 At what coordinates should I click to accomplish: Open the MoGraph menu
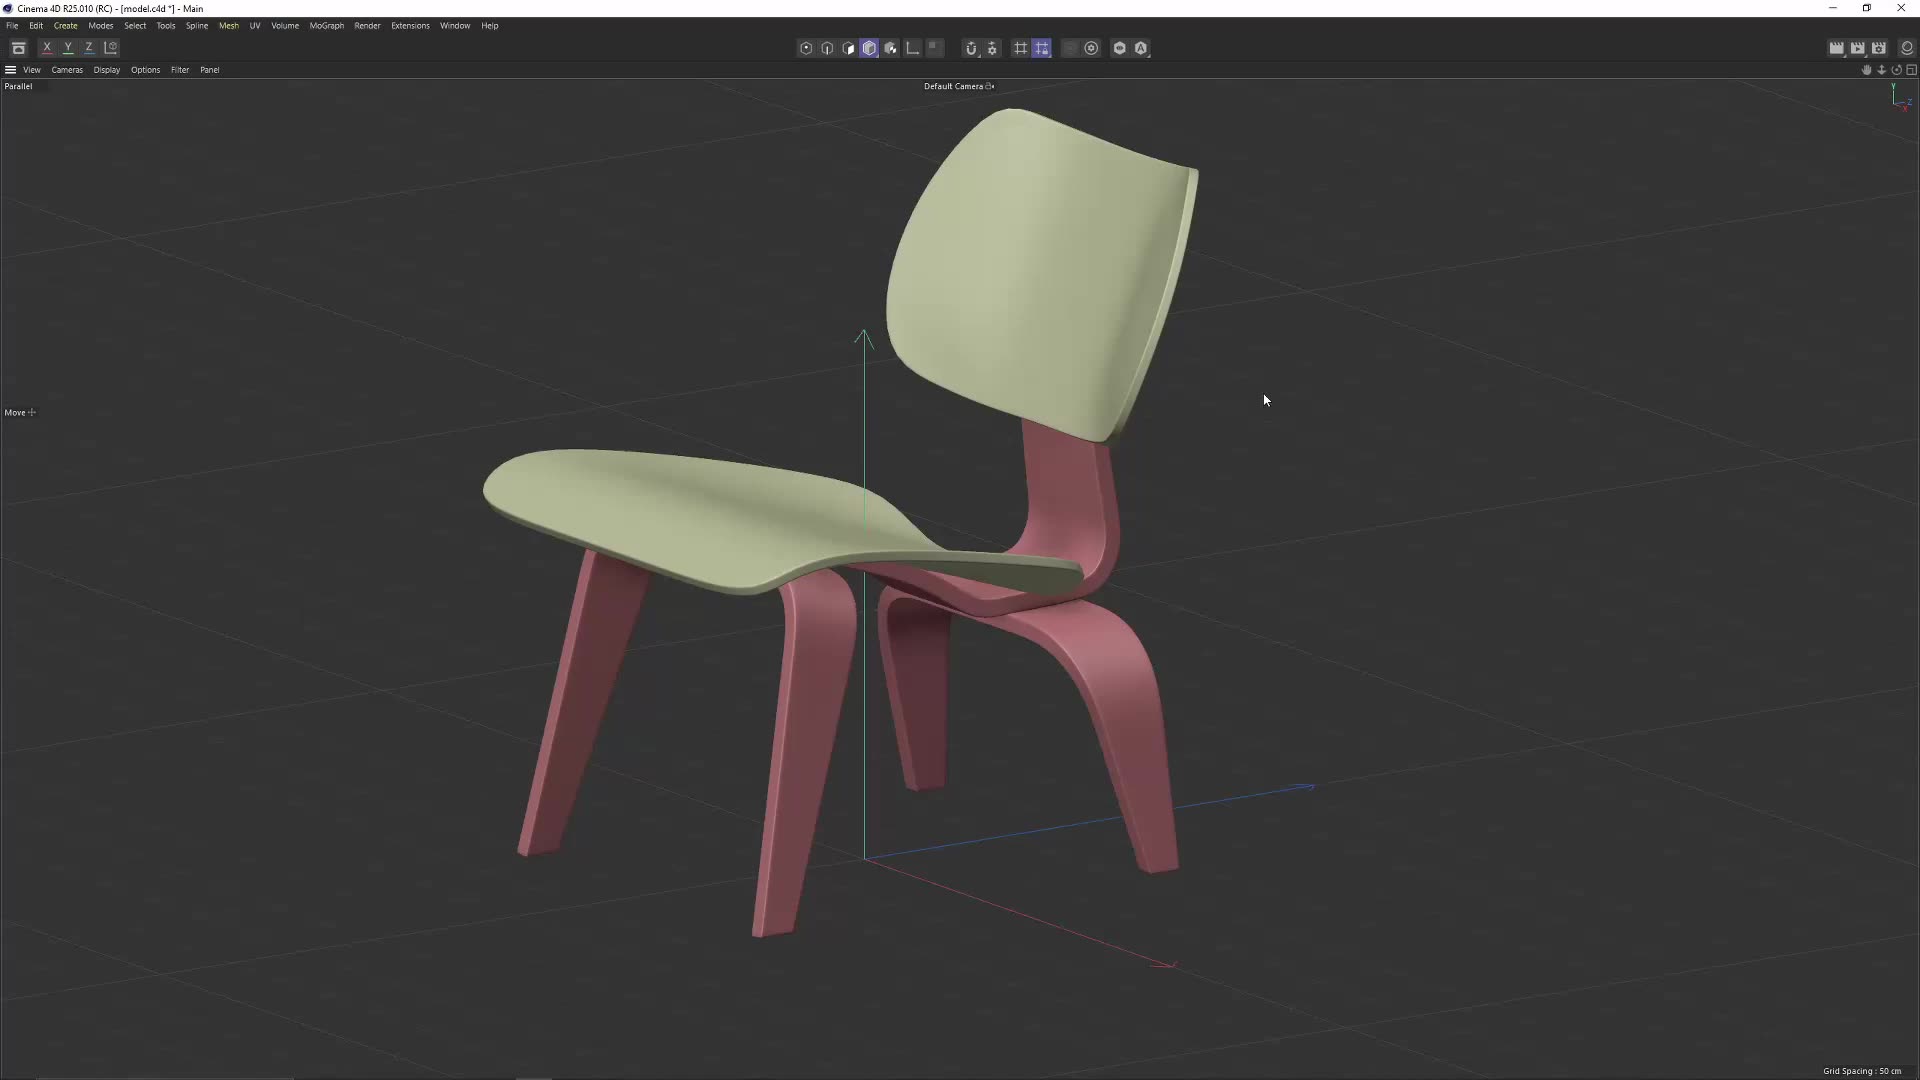point(327,26)
